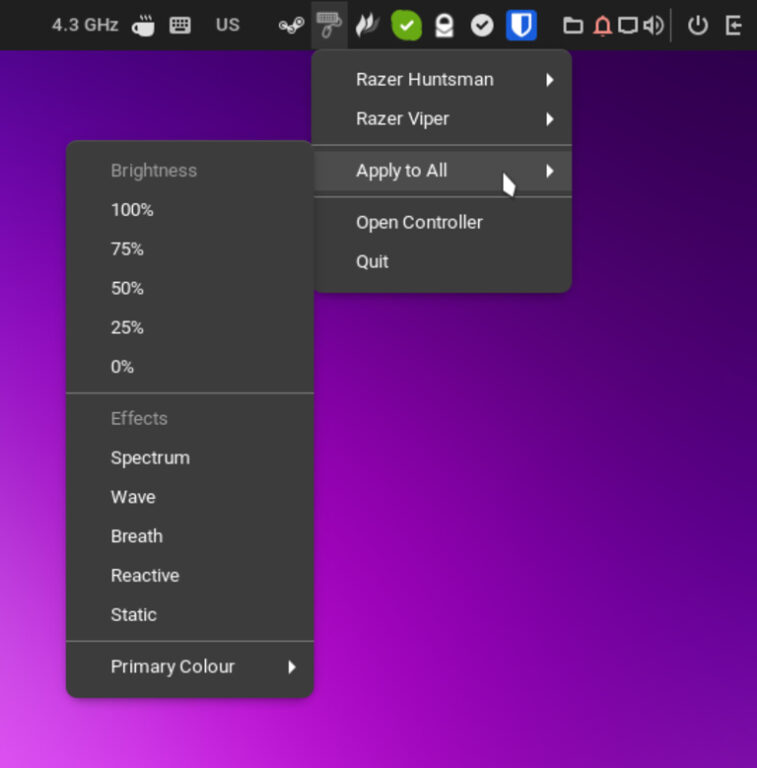Open the Apply to All submenu

pos(442,170)
